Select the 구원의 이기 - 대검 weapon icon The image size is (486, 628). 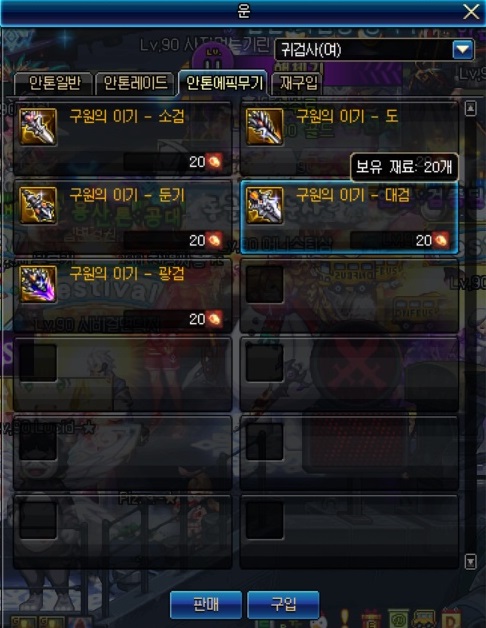[264, 205]
